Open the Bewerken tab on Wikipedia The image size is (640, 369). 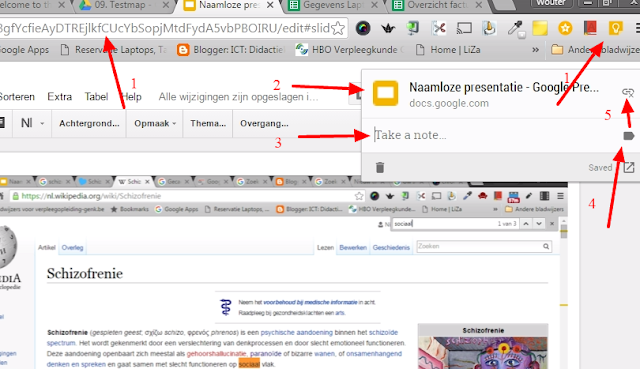pyautogui.click(x=353, y=248)
